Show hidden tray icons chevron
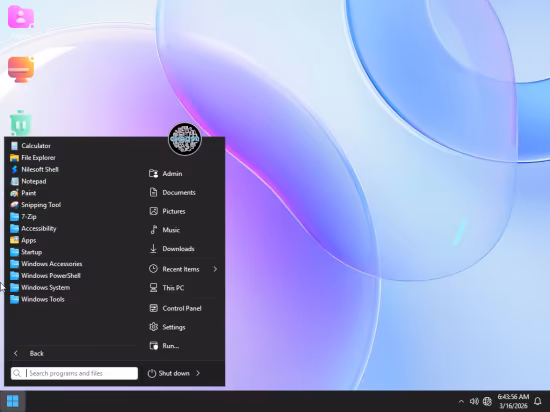The height and width of the screenshot is (412, 550). [x=461, y=401]
